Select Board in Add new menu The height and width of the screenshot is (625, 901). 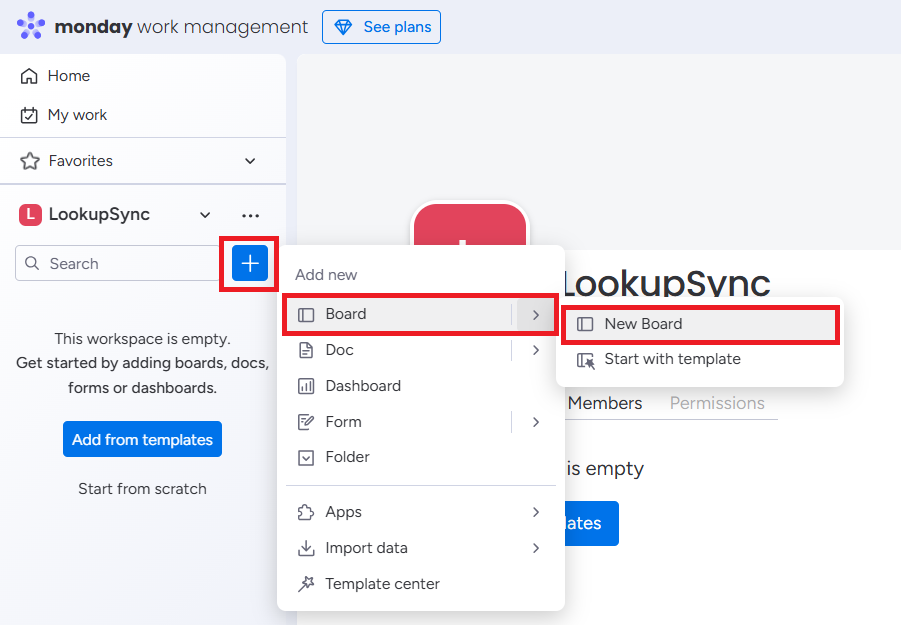click(399, 314)
